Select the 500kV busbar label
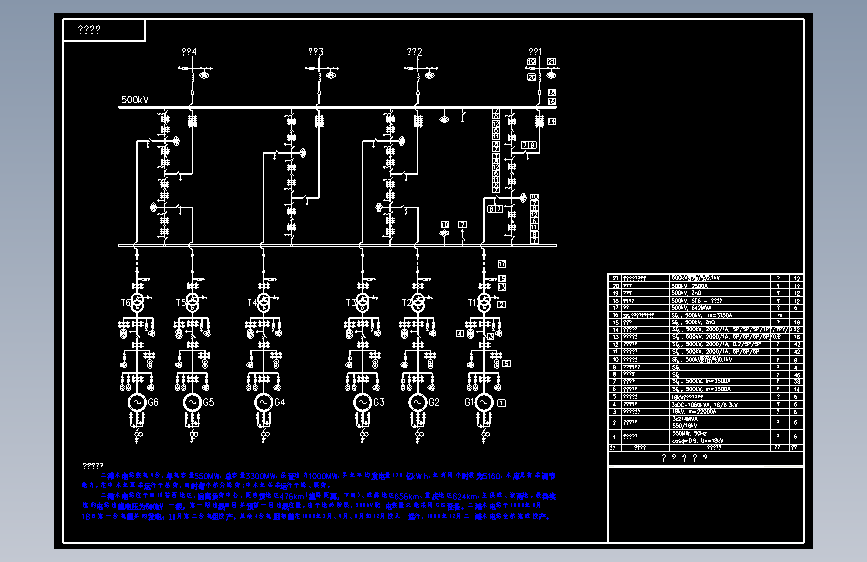 point(135,100)
